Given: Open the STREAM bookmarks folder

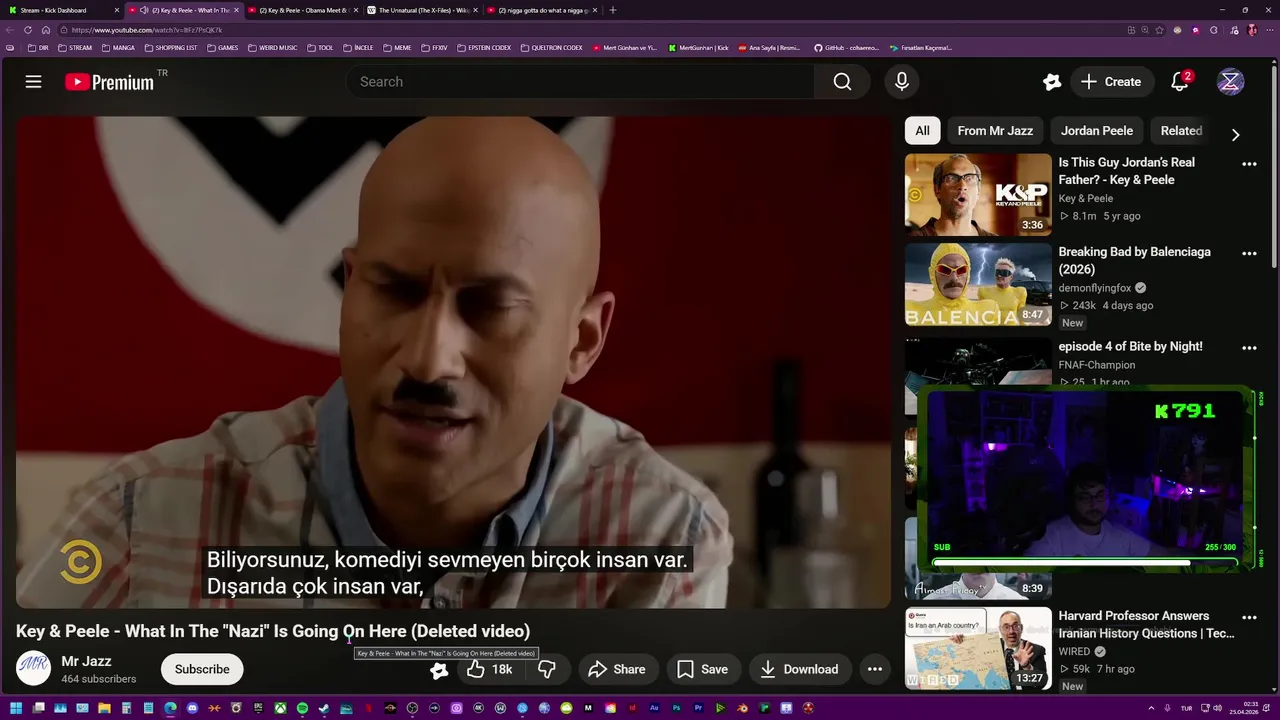Looking at the screenshot, I should 75,48.
